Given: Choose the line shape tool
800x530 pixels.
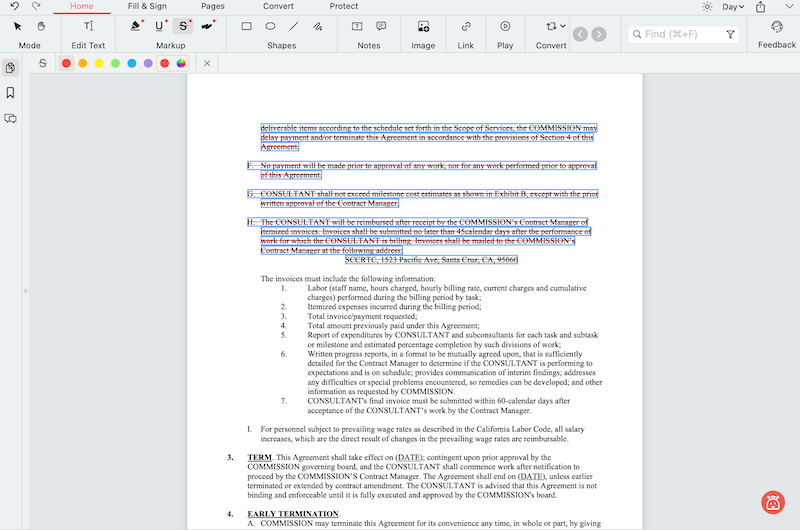Looking at the screenshot, I should pyautogui.click(x=294, y=26).
